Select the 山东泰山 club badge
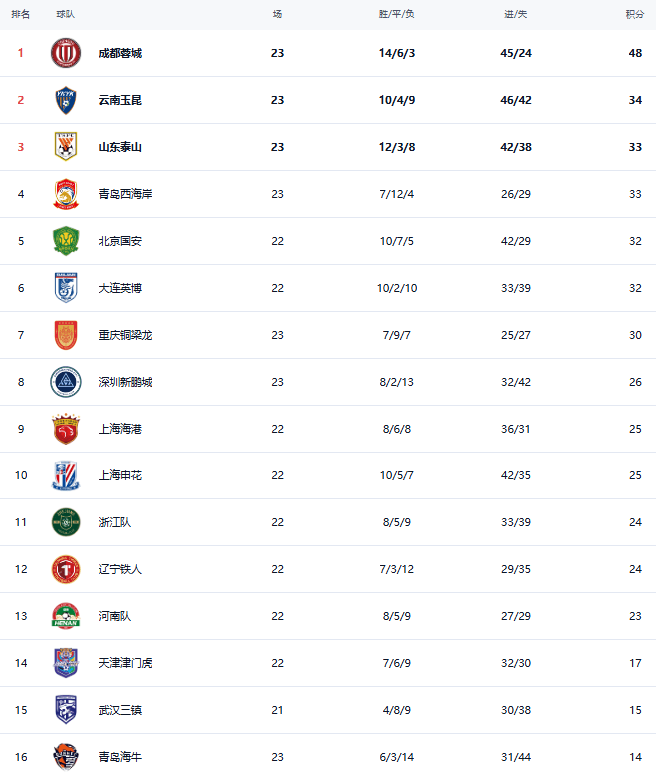This screenshot has width=656, height=780. [66, 147]
